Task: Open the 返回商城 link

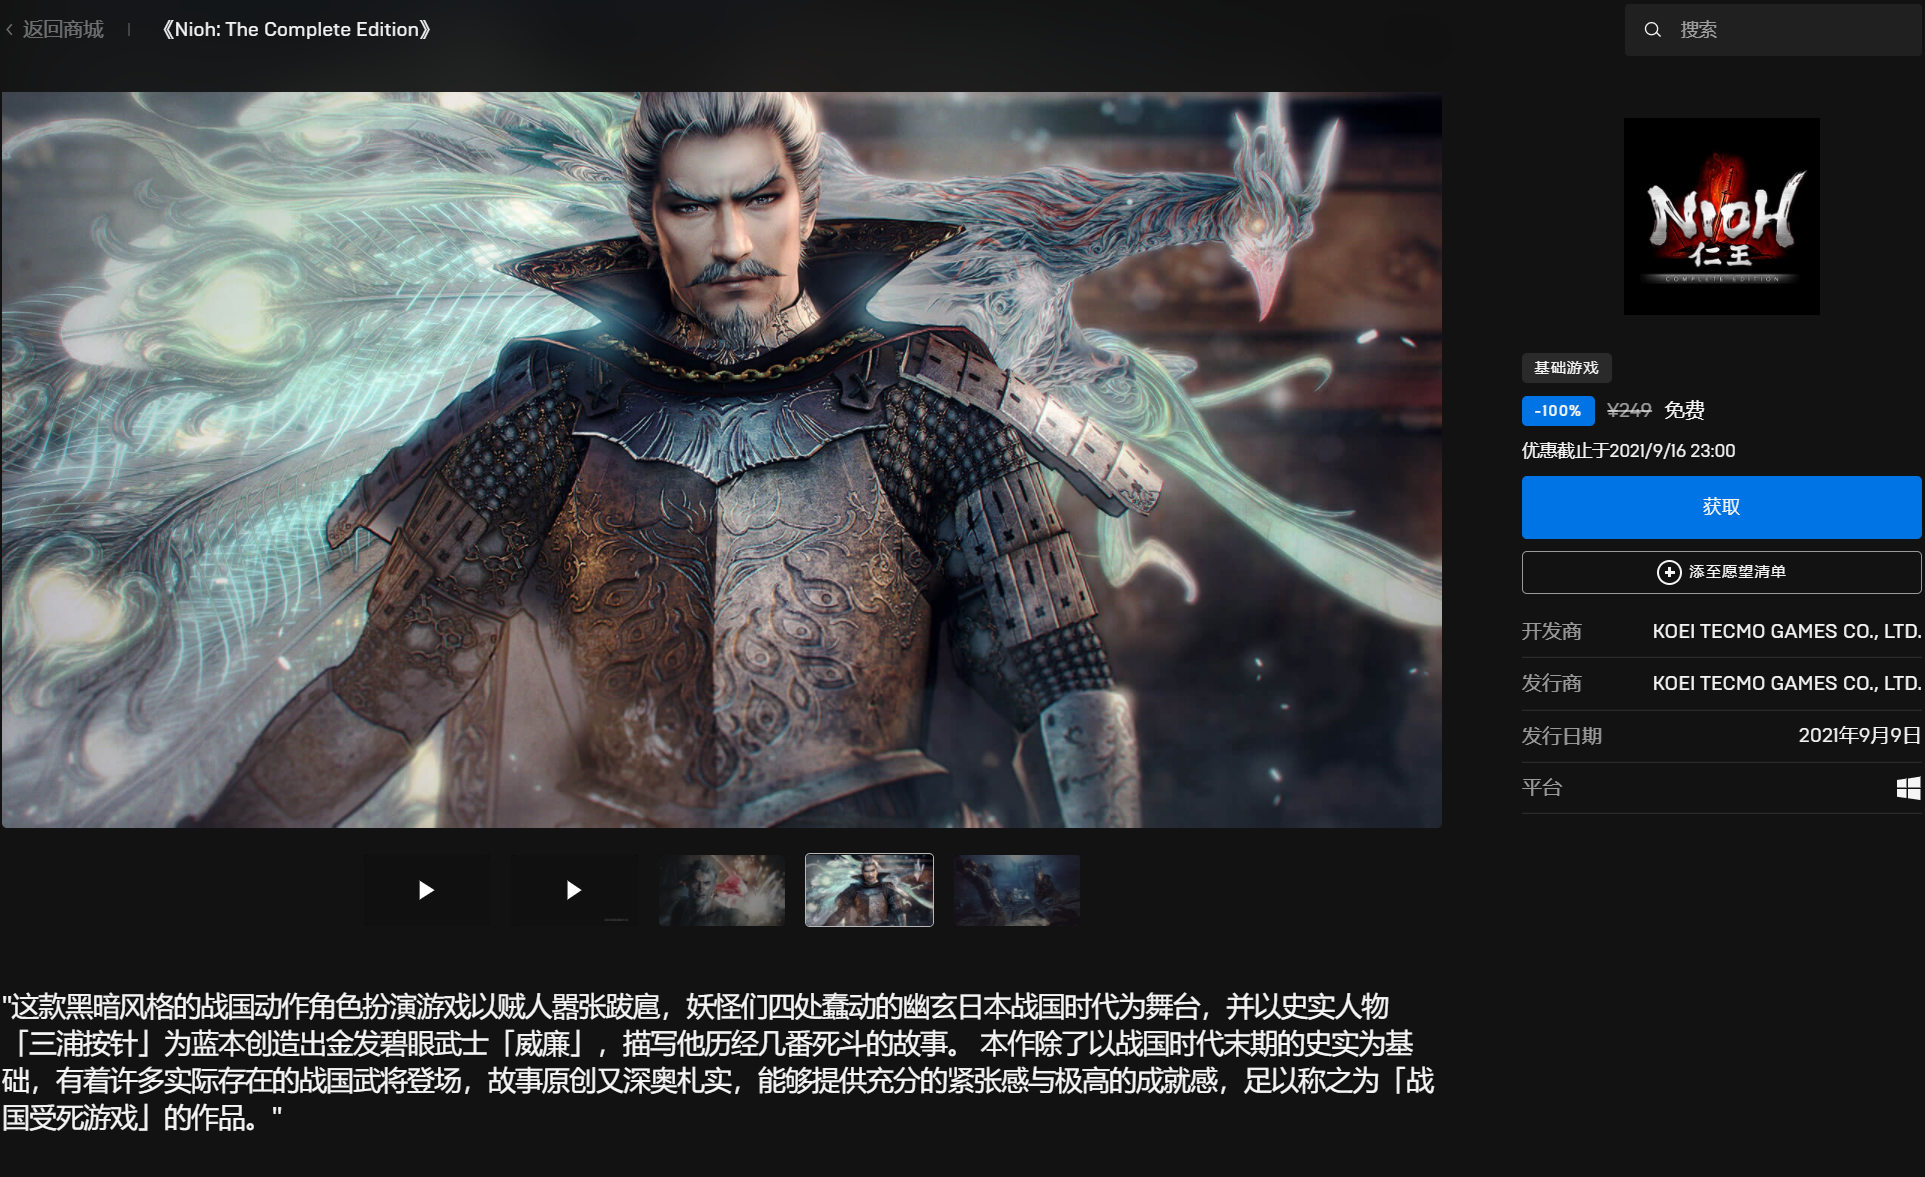Action: [x=63, y=30]
